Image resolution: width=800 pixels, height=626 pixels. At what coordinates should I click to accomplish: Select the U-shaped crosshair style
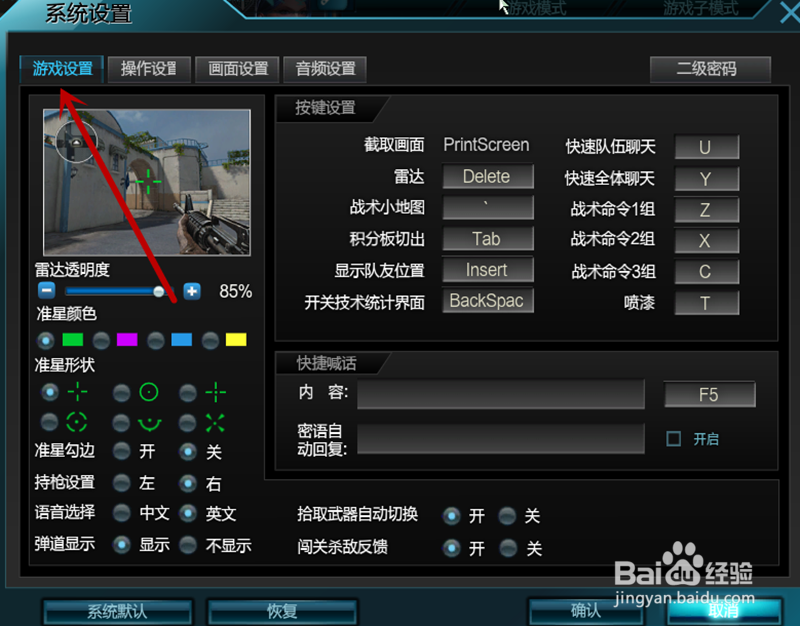(121, 421)
